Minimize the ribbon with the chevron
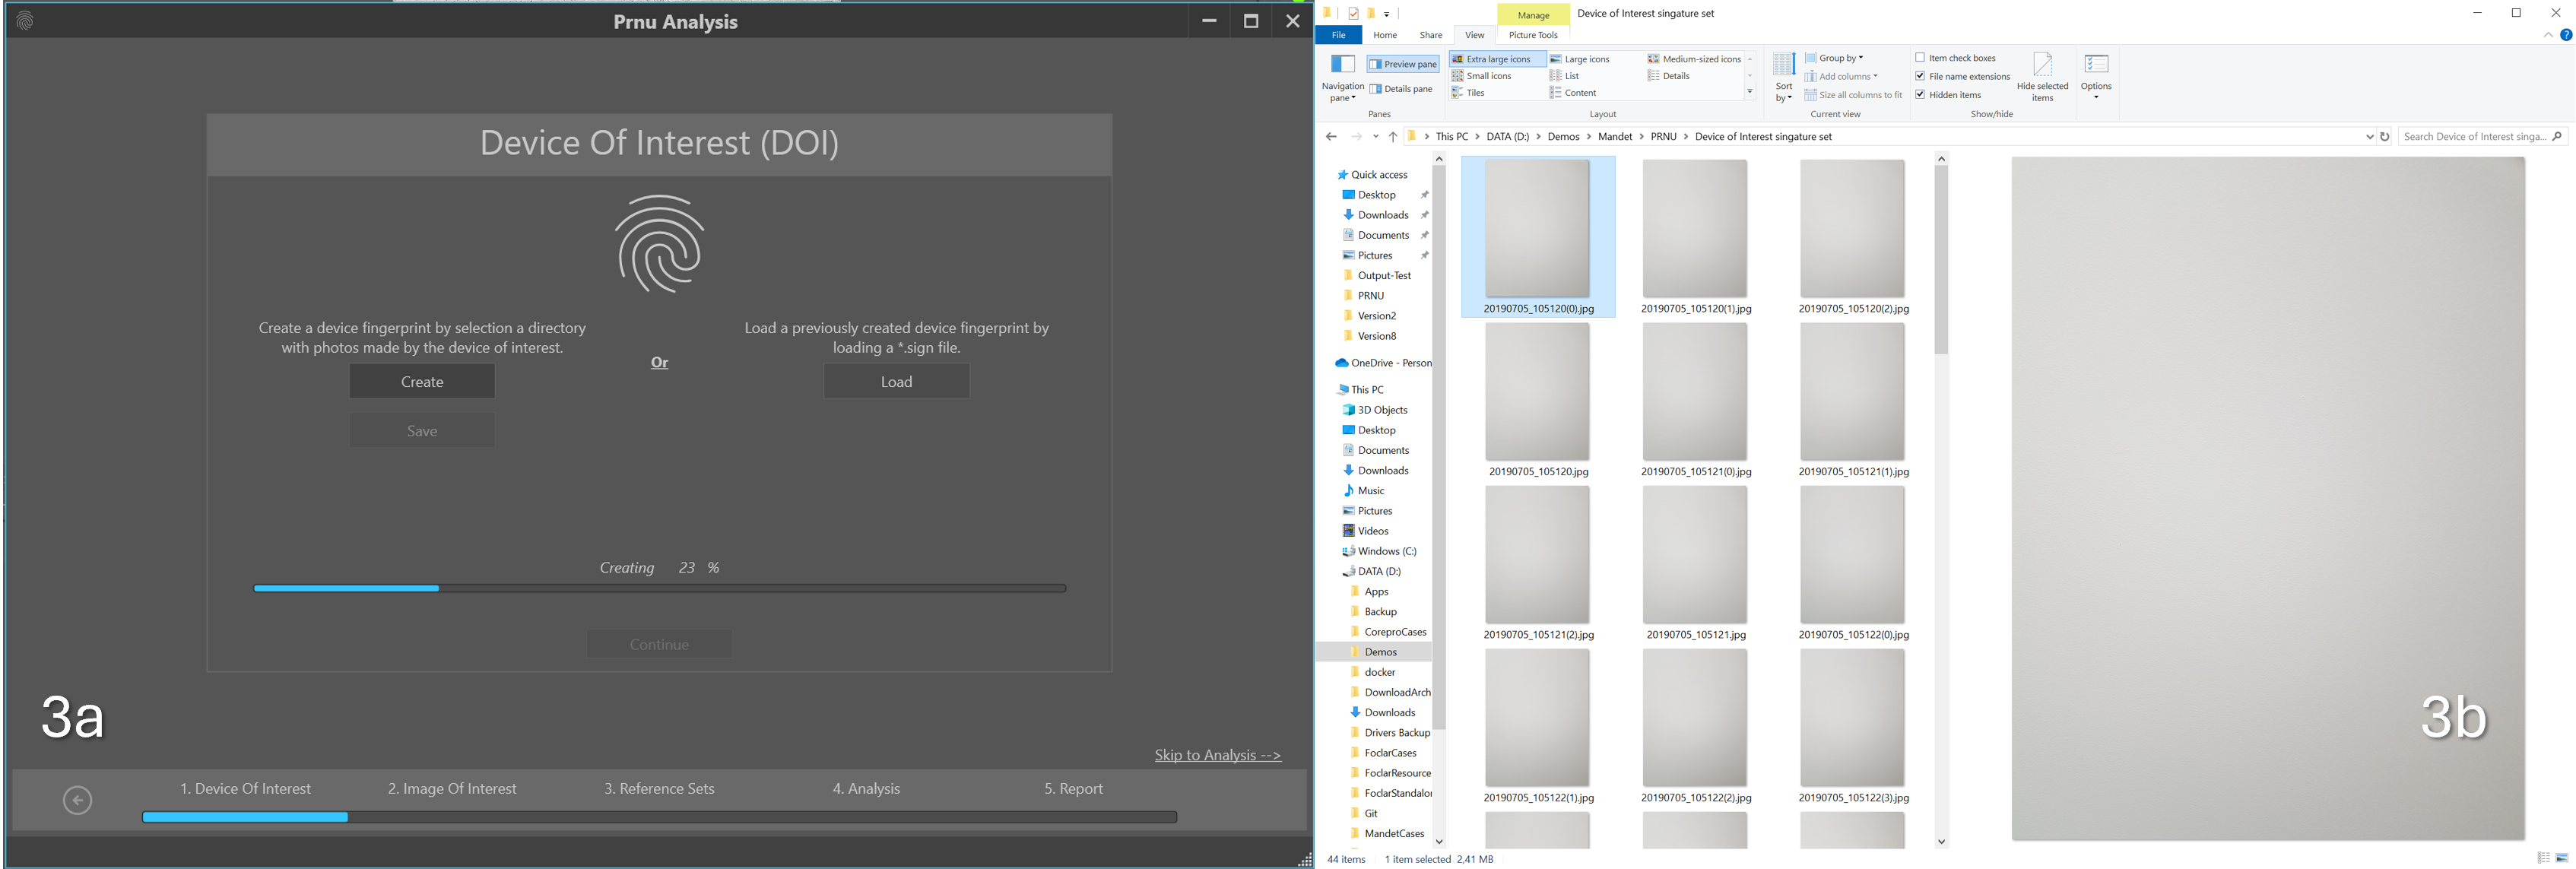Viewport: 2576px width, 869px height. pyautogui.click(x=2548, y=35)
